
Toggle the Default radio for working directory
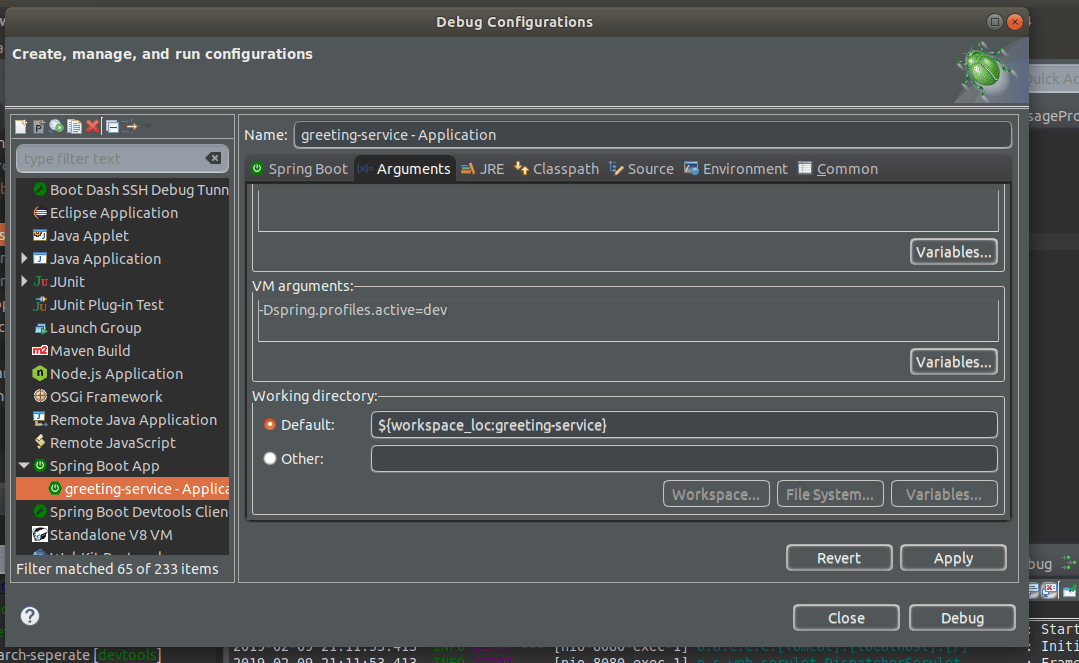click(x=270, y=424)
